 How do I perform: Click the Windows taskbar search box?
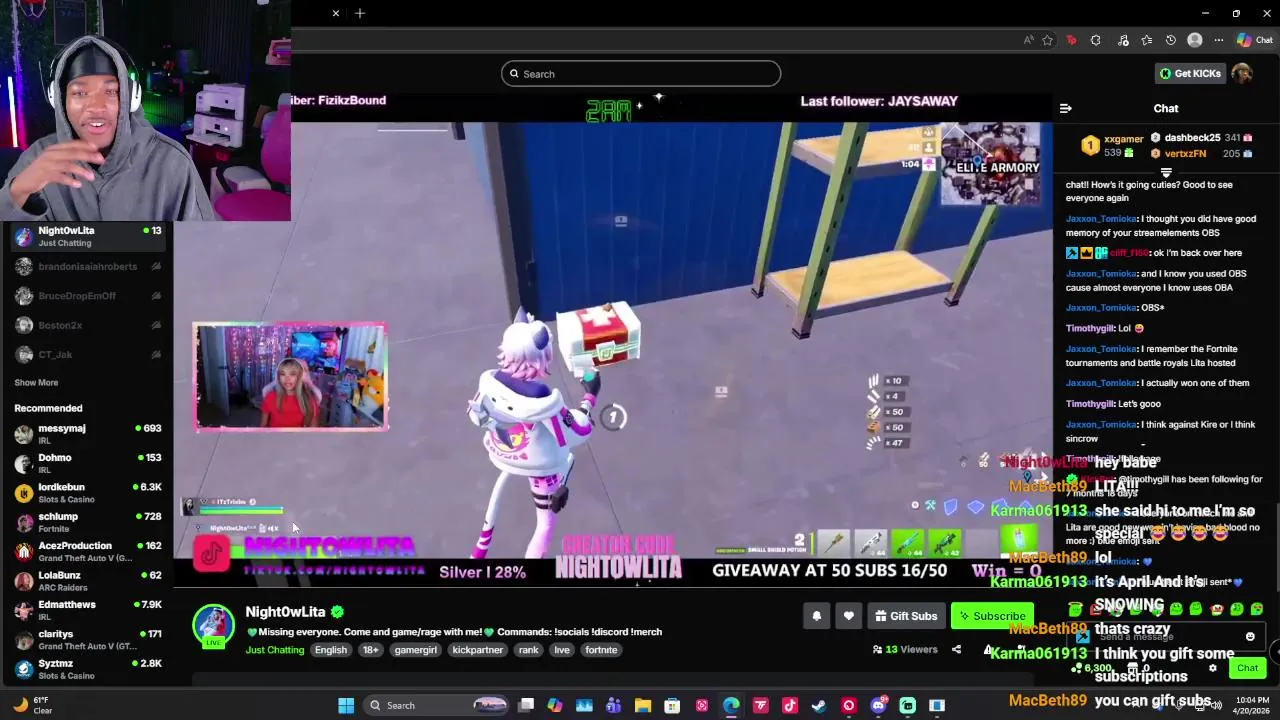(x=436, y=705)
